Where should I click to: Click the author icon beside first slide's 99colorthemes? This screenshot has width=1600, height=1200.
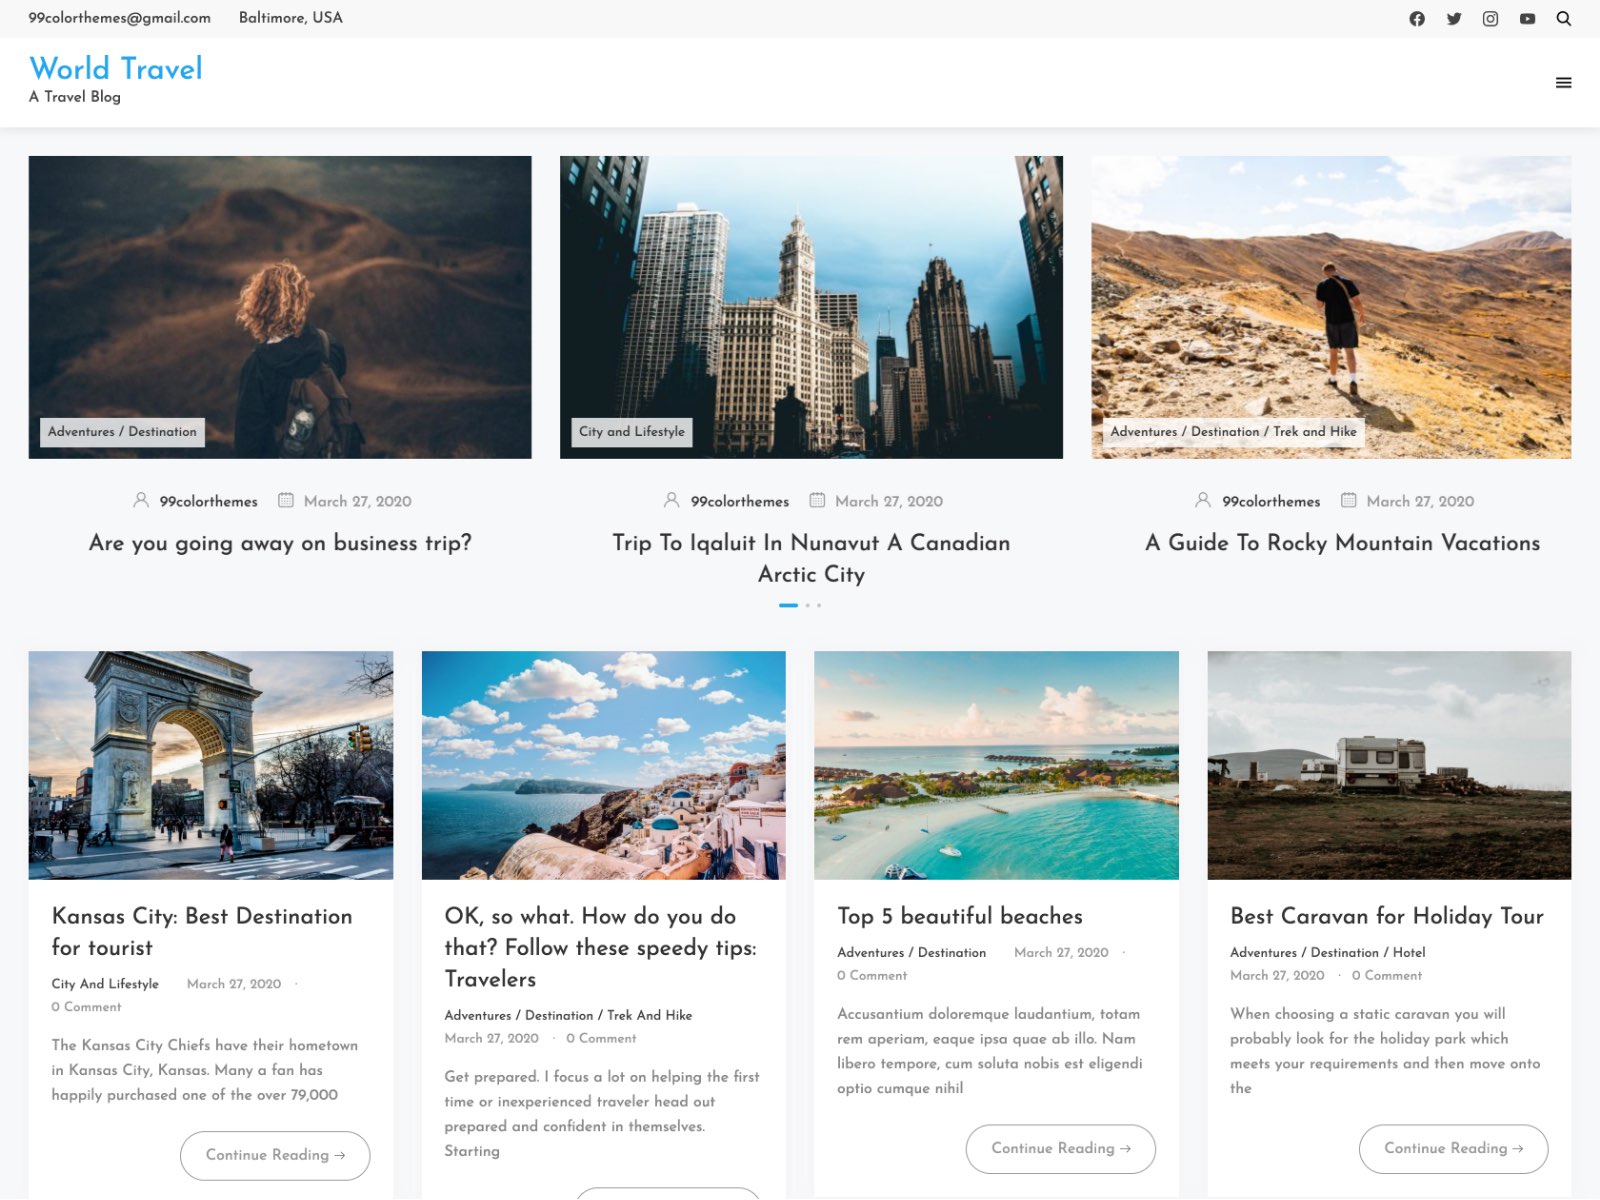(141, 500)
